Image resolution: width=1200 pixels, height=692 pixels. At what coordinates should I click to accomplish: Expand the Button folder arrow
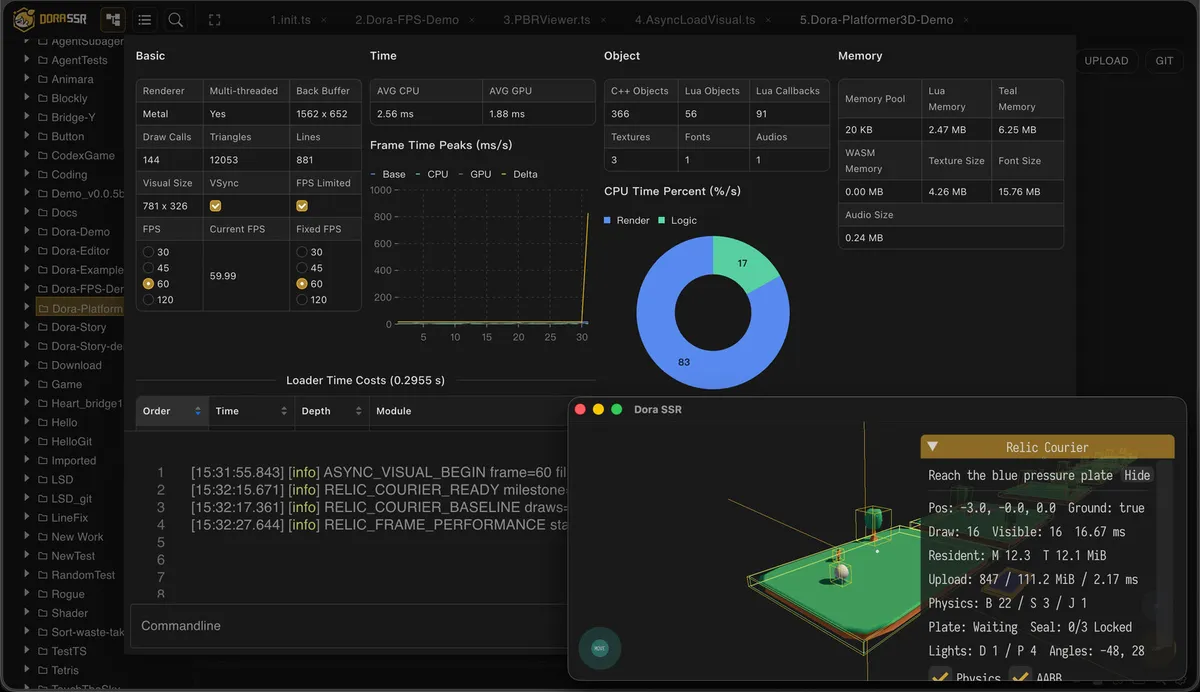click(27, 136)
